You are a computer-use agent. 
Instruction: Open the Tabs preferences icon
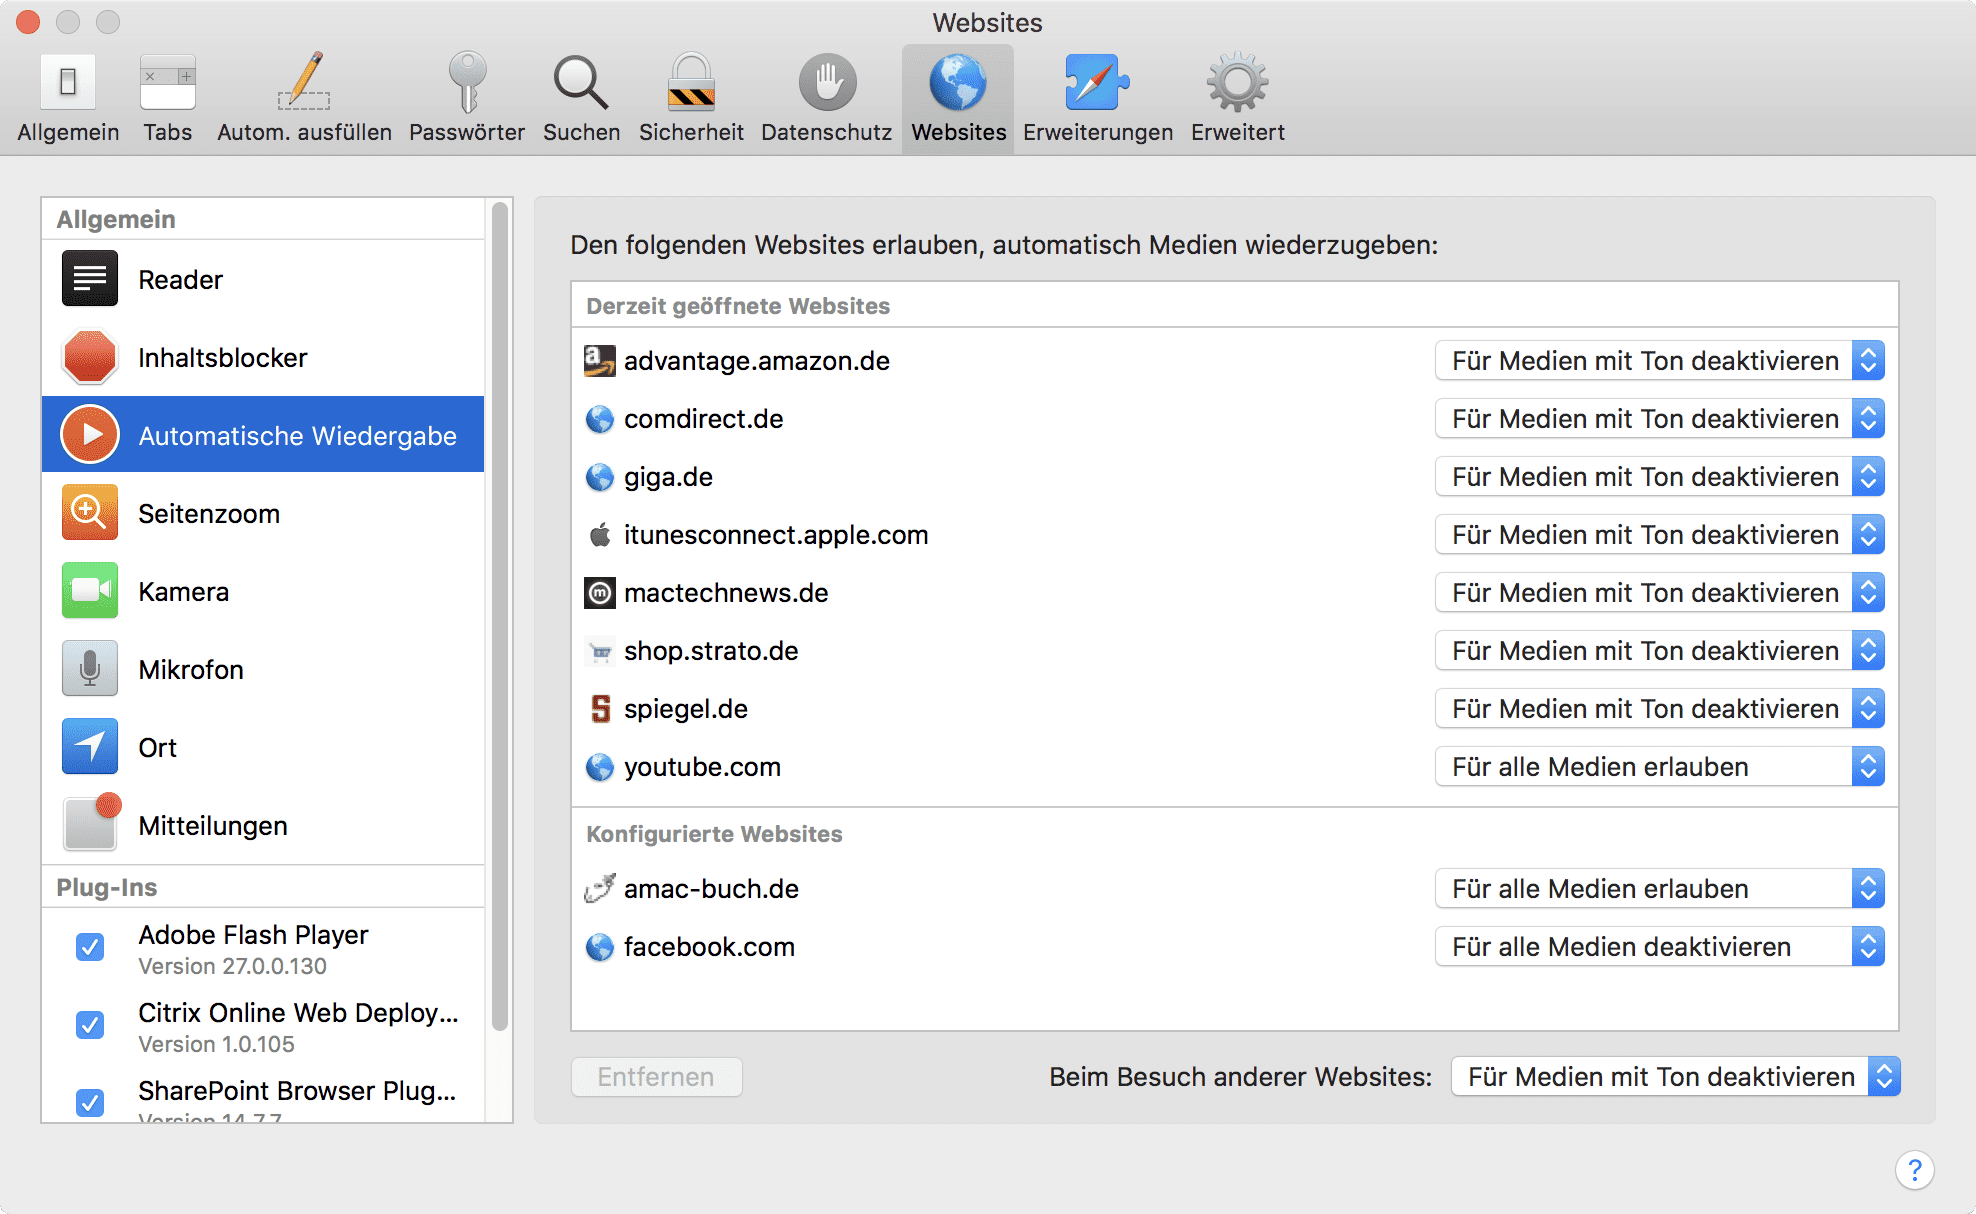167,82
